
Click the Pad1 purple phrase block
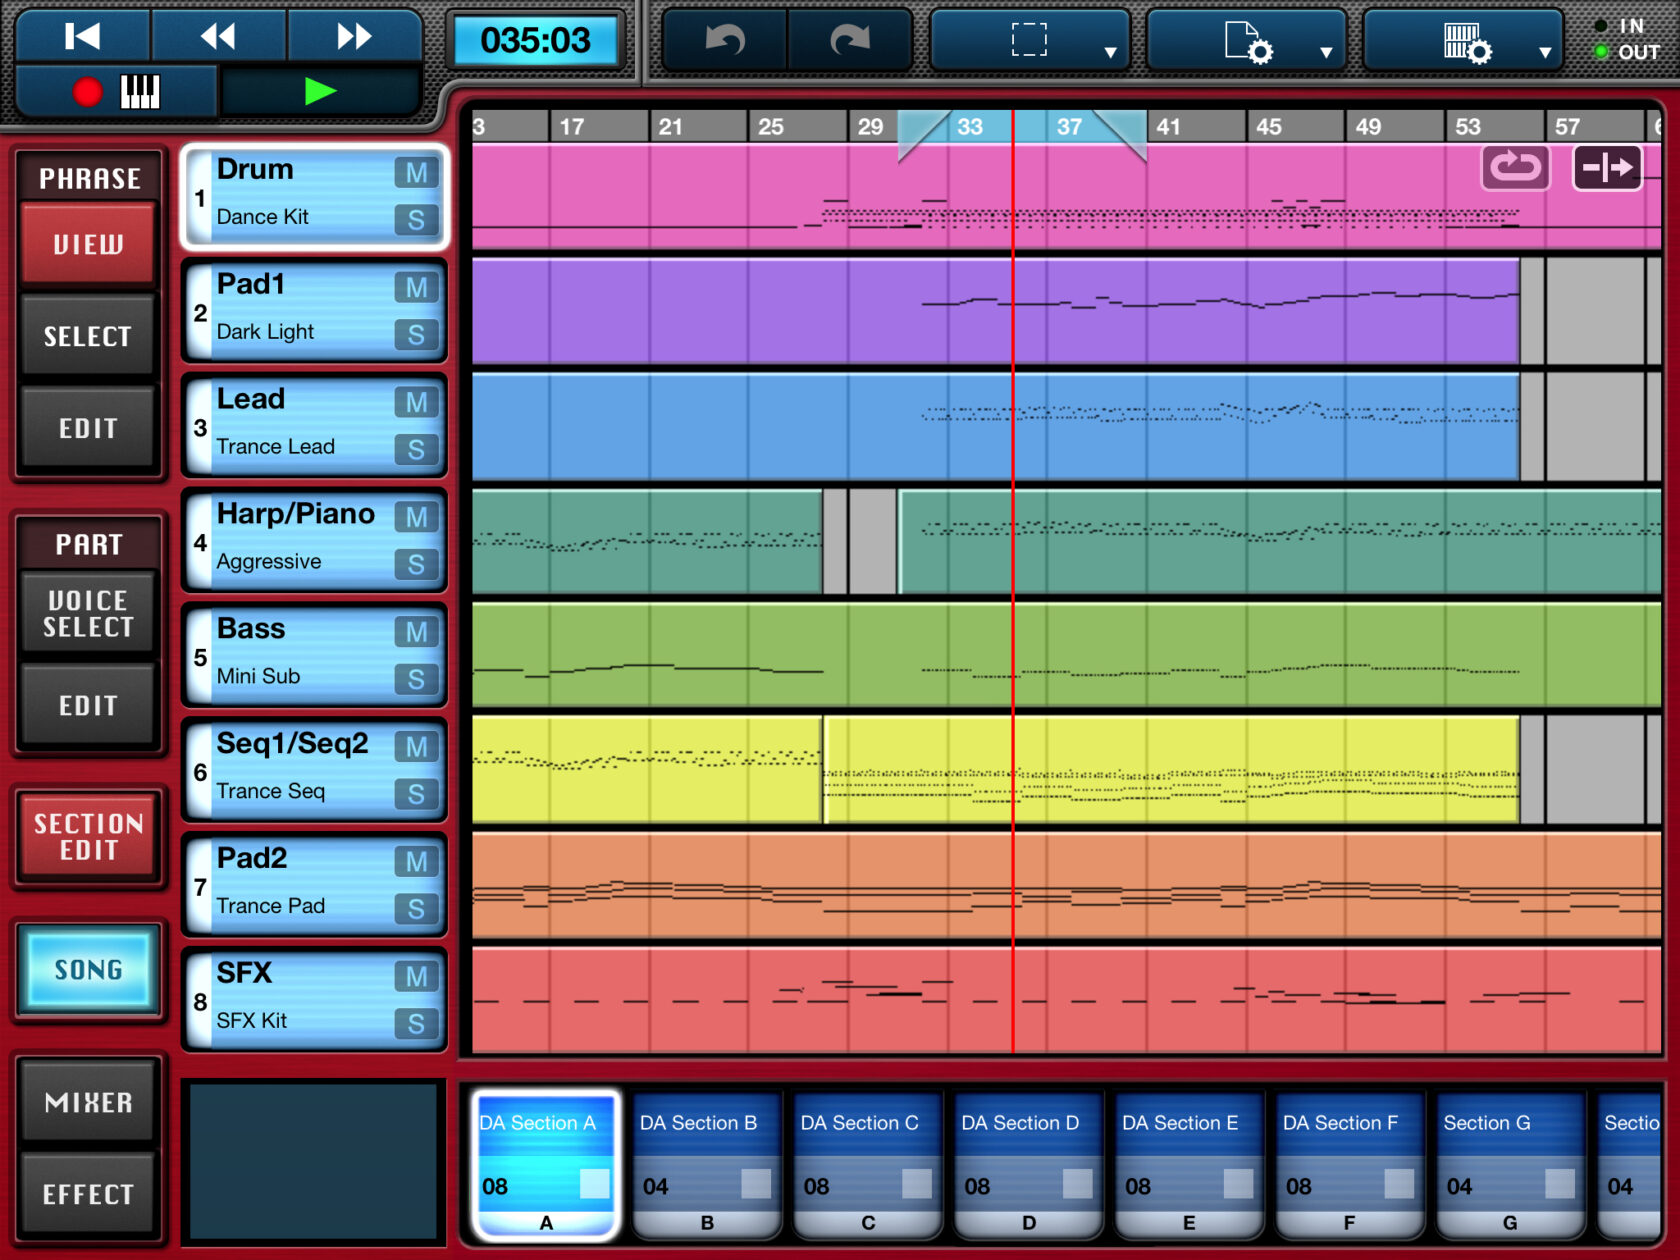click(x=995, y=311)
